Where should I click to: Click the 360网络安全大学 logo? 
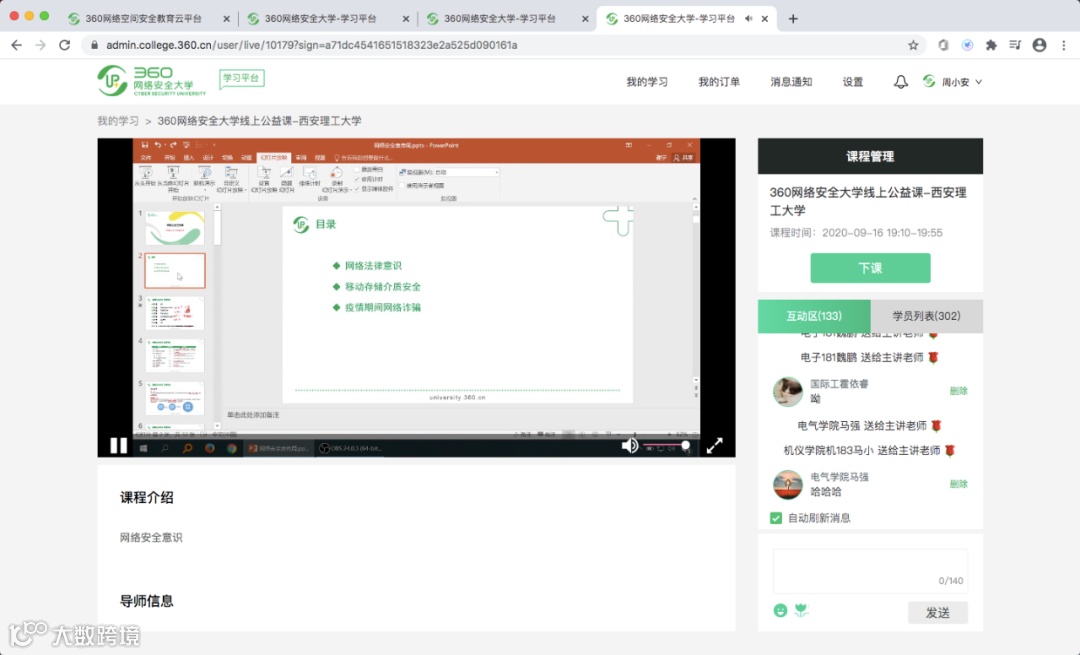coord(152,81)
